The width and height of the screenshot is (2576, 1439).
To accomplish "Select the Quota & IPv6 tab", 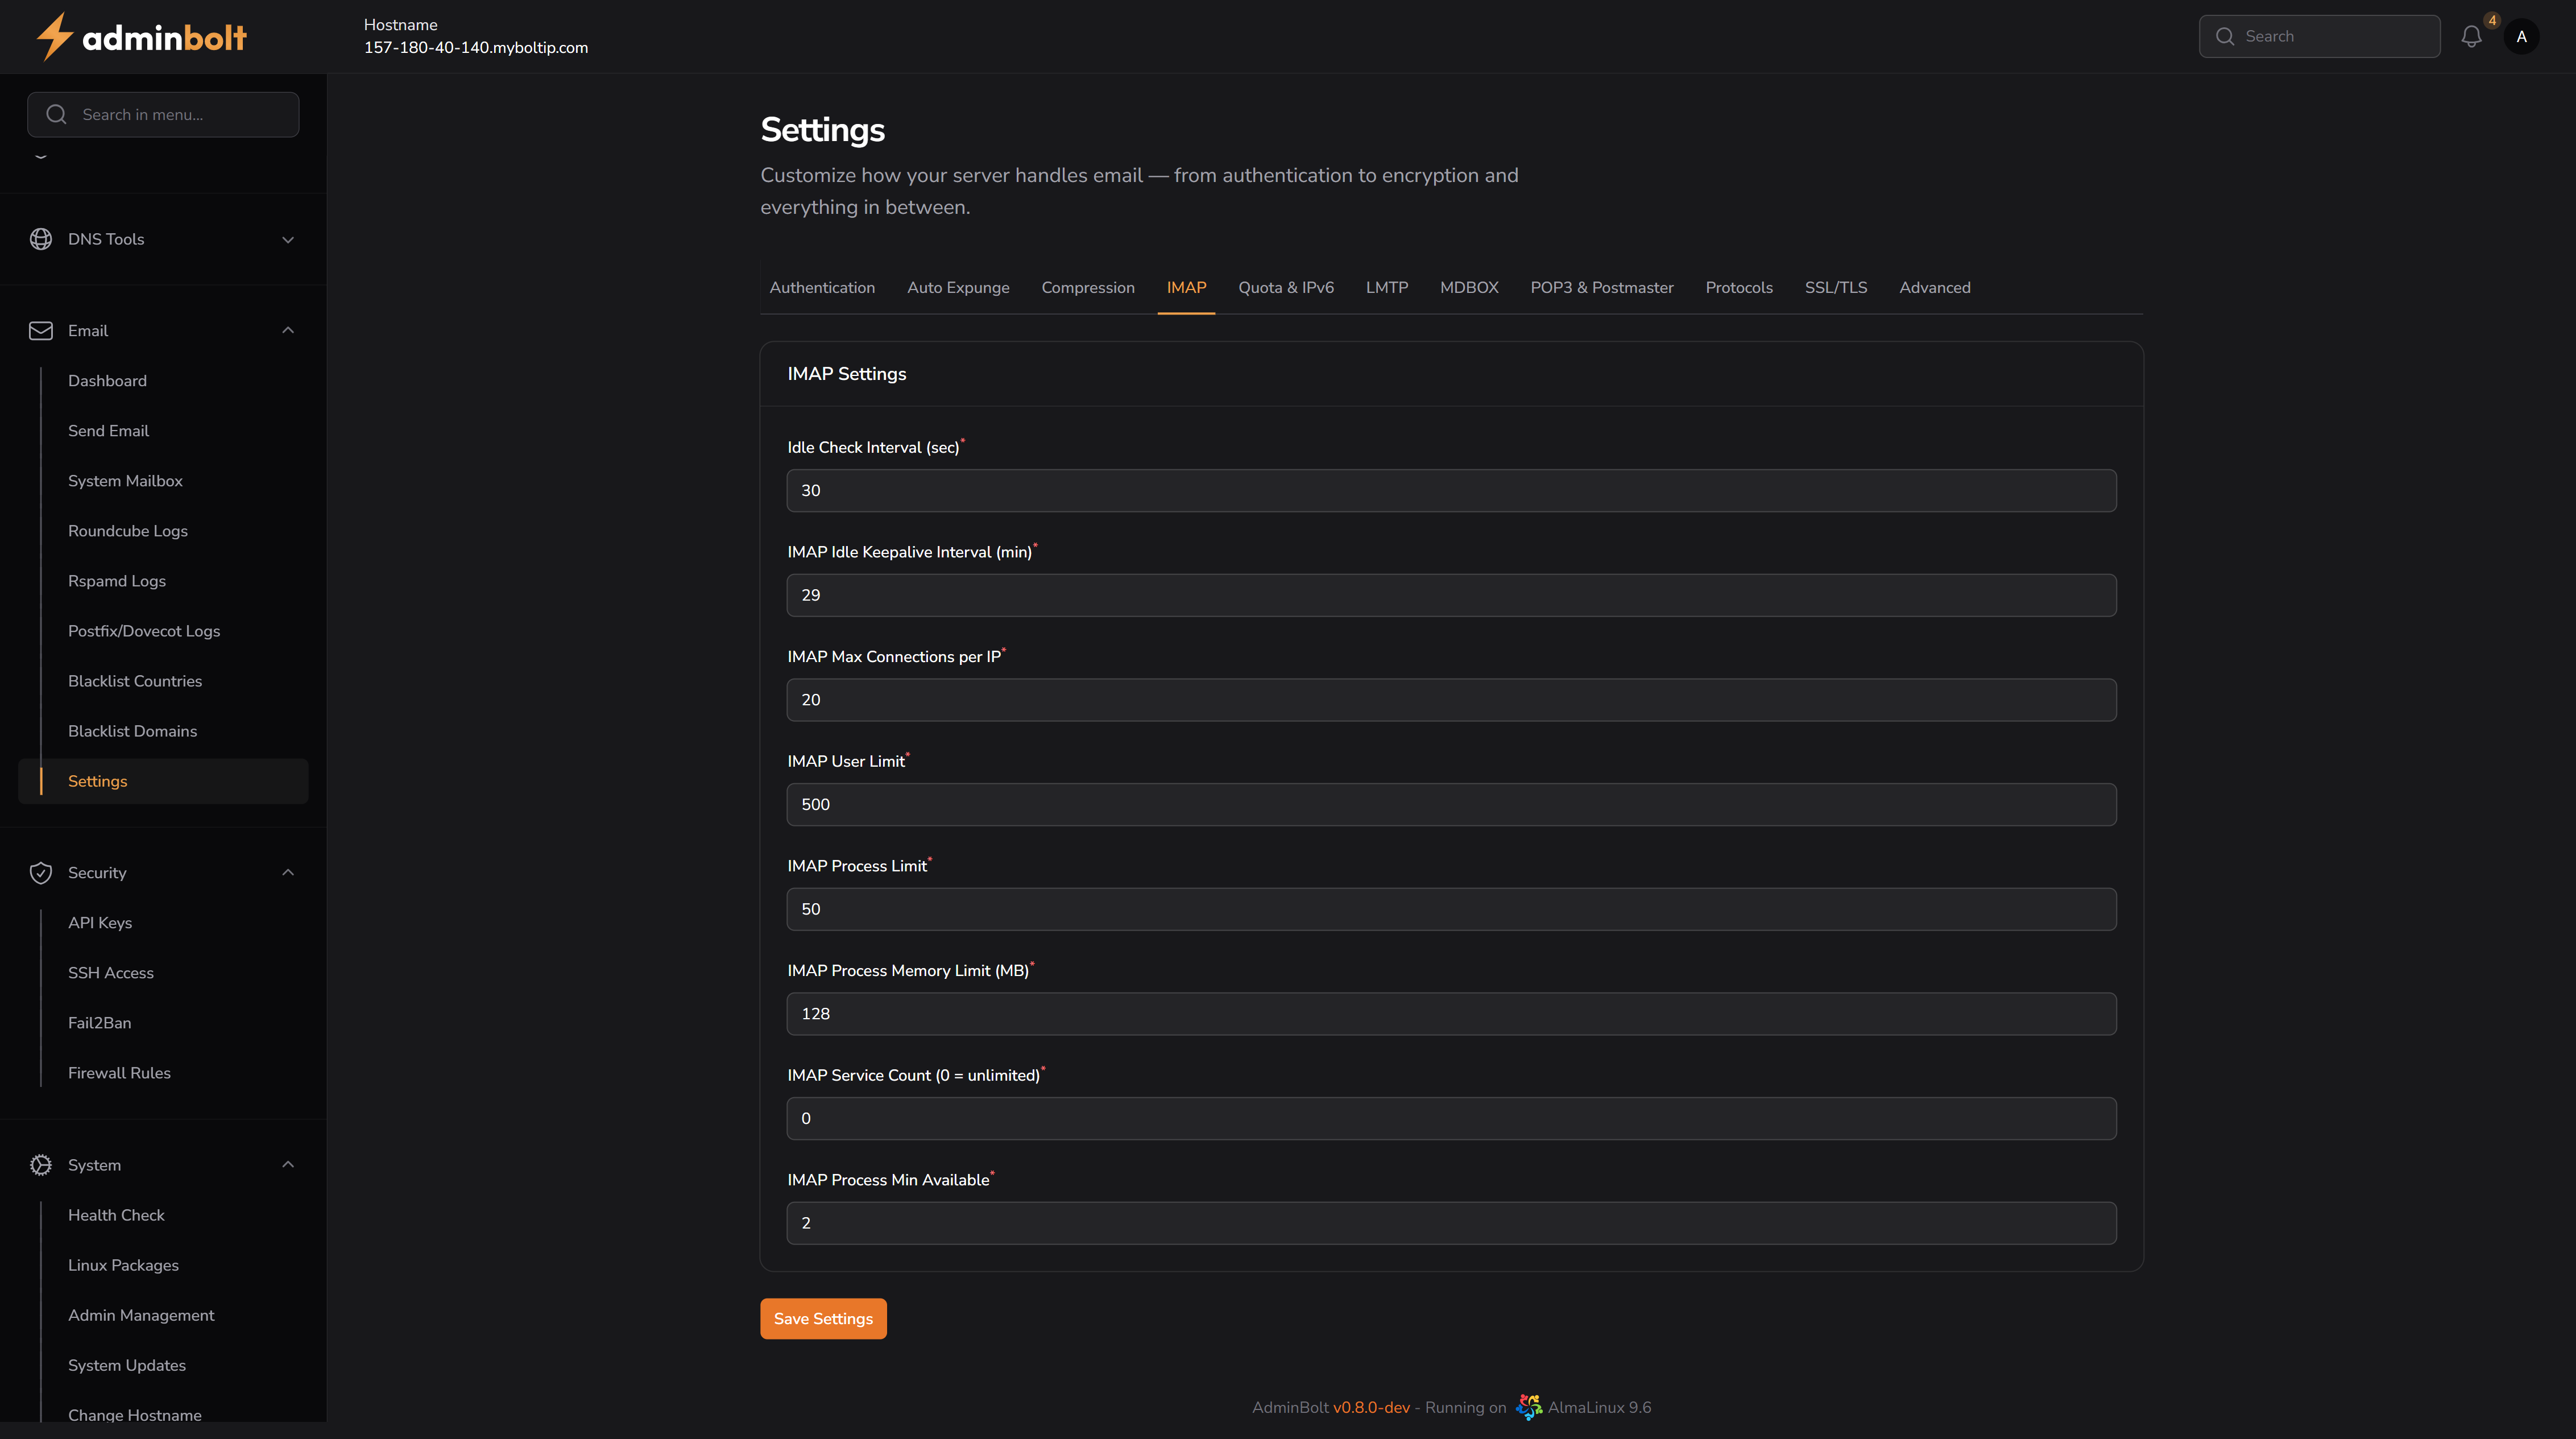I will (1285, 288).
